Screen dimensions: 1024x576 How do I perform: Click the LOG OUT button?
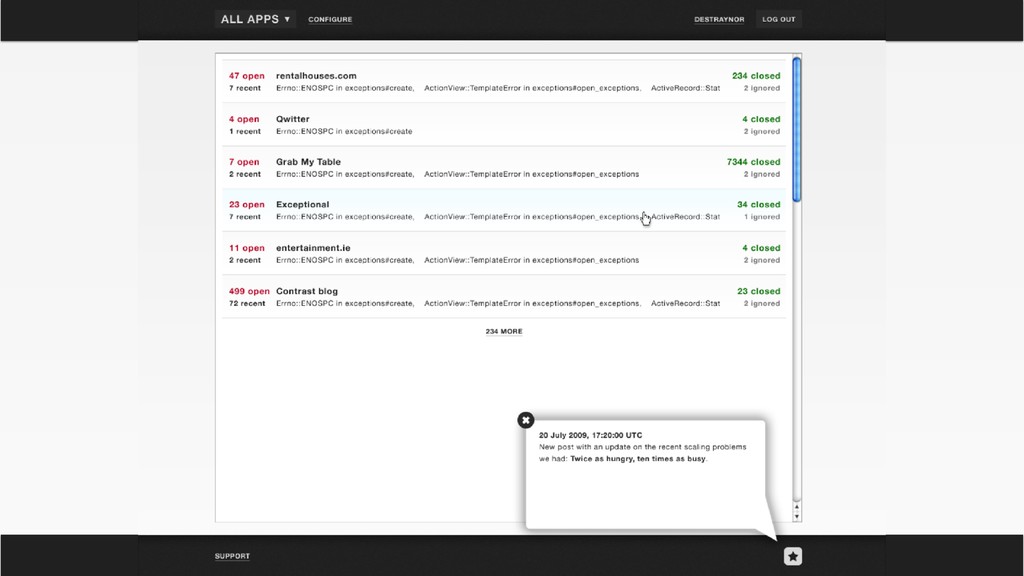[x=778, y=19]
